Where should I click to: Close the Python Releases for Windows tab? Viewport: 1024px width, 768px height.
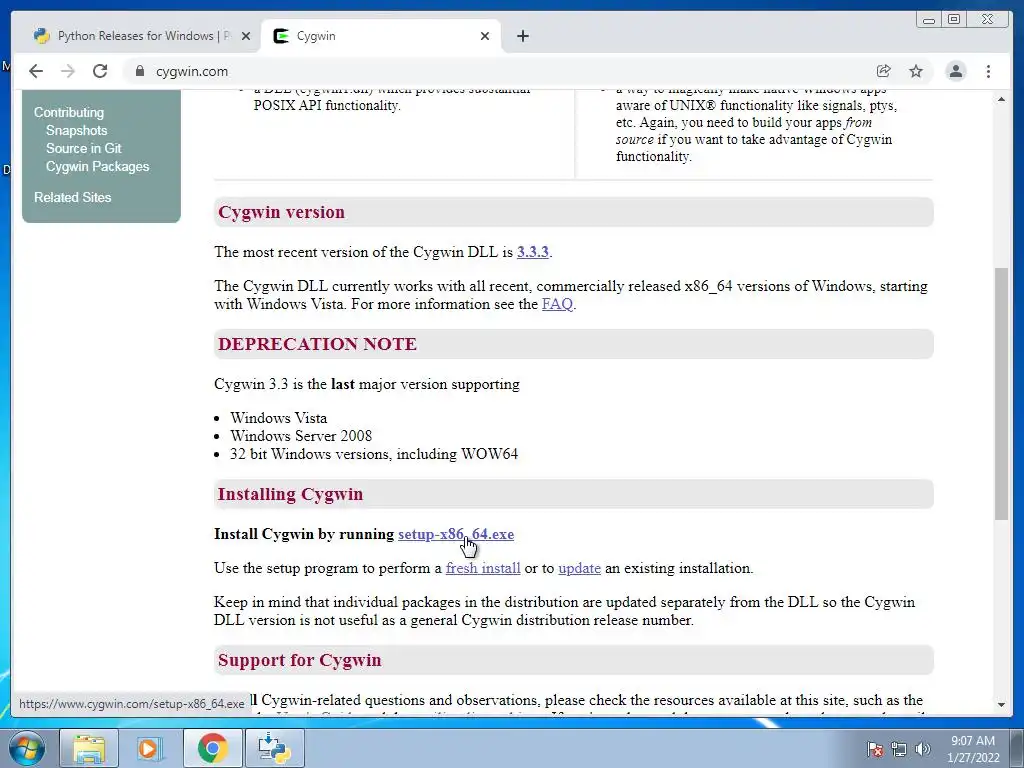point(246,36)
